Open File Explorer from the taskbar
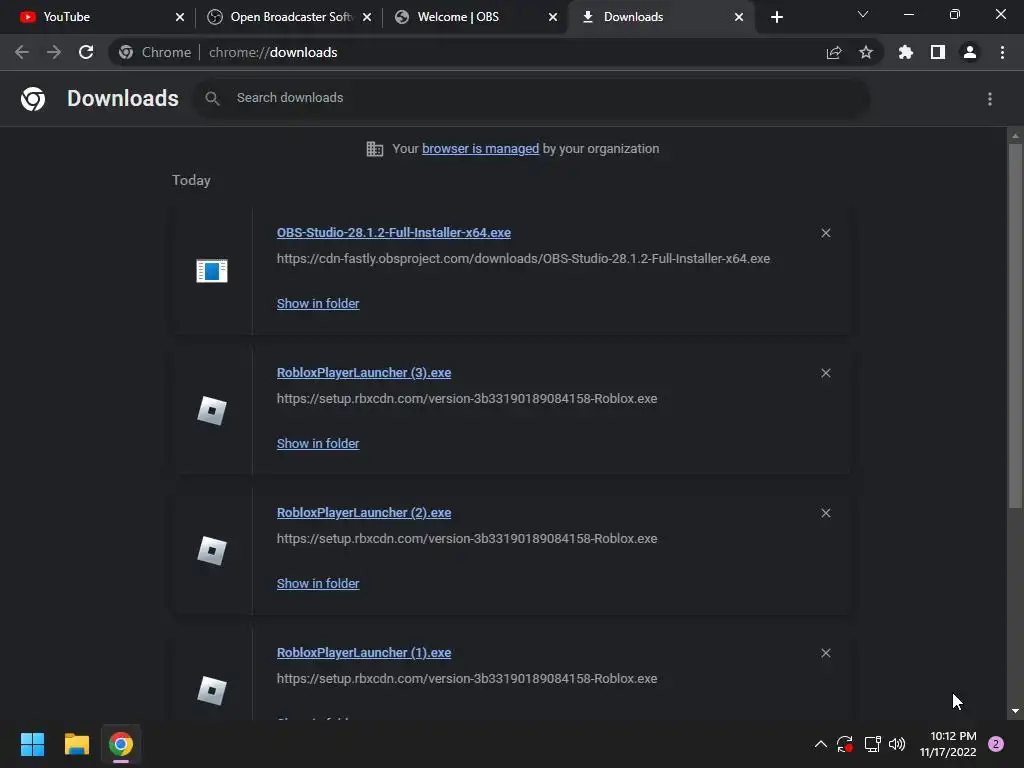The height and width of the screenshot is (768, 1024). [76, 744]
